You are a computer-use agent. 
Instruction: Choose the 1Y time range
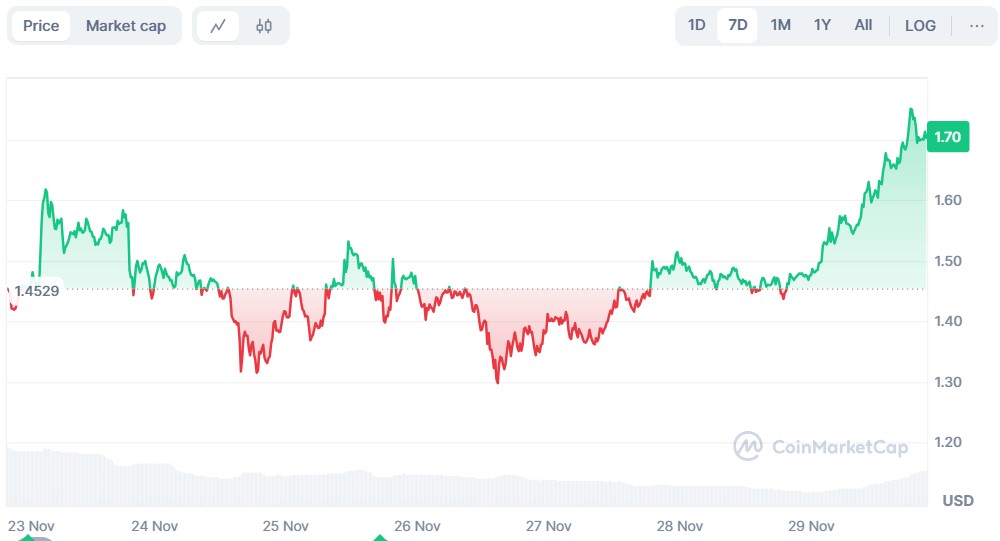(822, 26)
